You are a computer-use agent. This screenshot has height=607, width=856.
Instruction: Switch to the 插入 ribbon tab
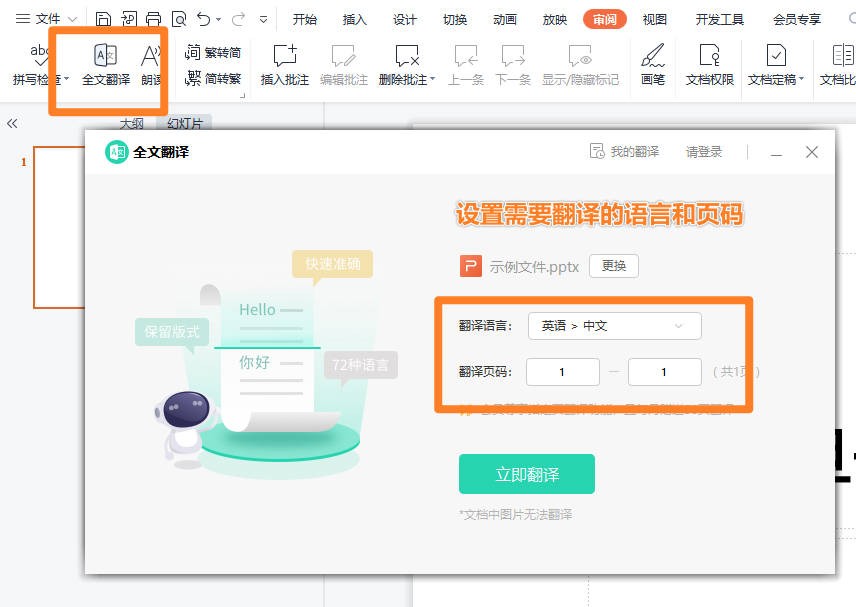(x=355, y=20)
